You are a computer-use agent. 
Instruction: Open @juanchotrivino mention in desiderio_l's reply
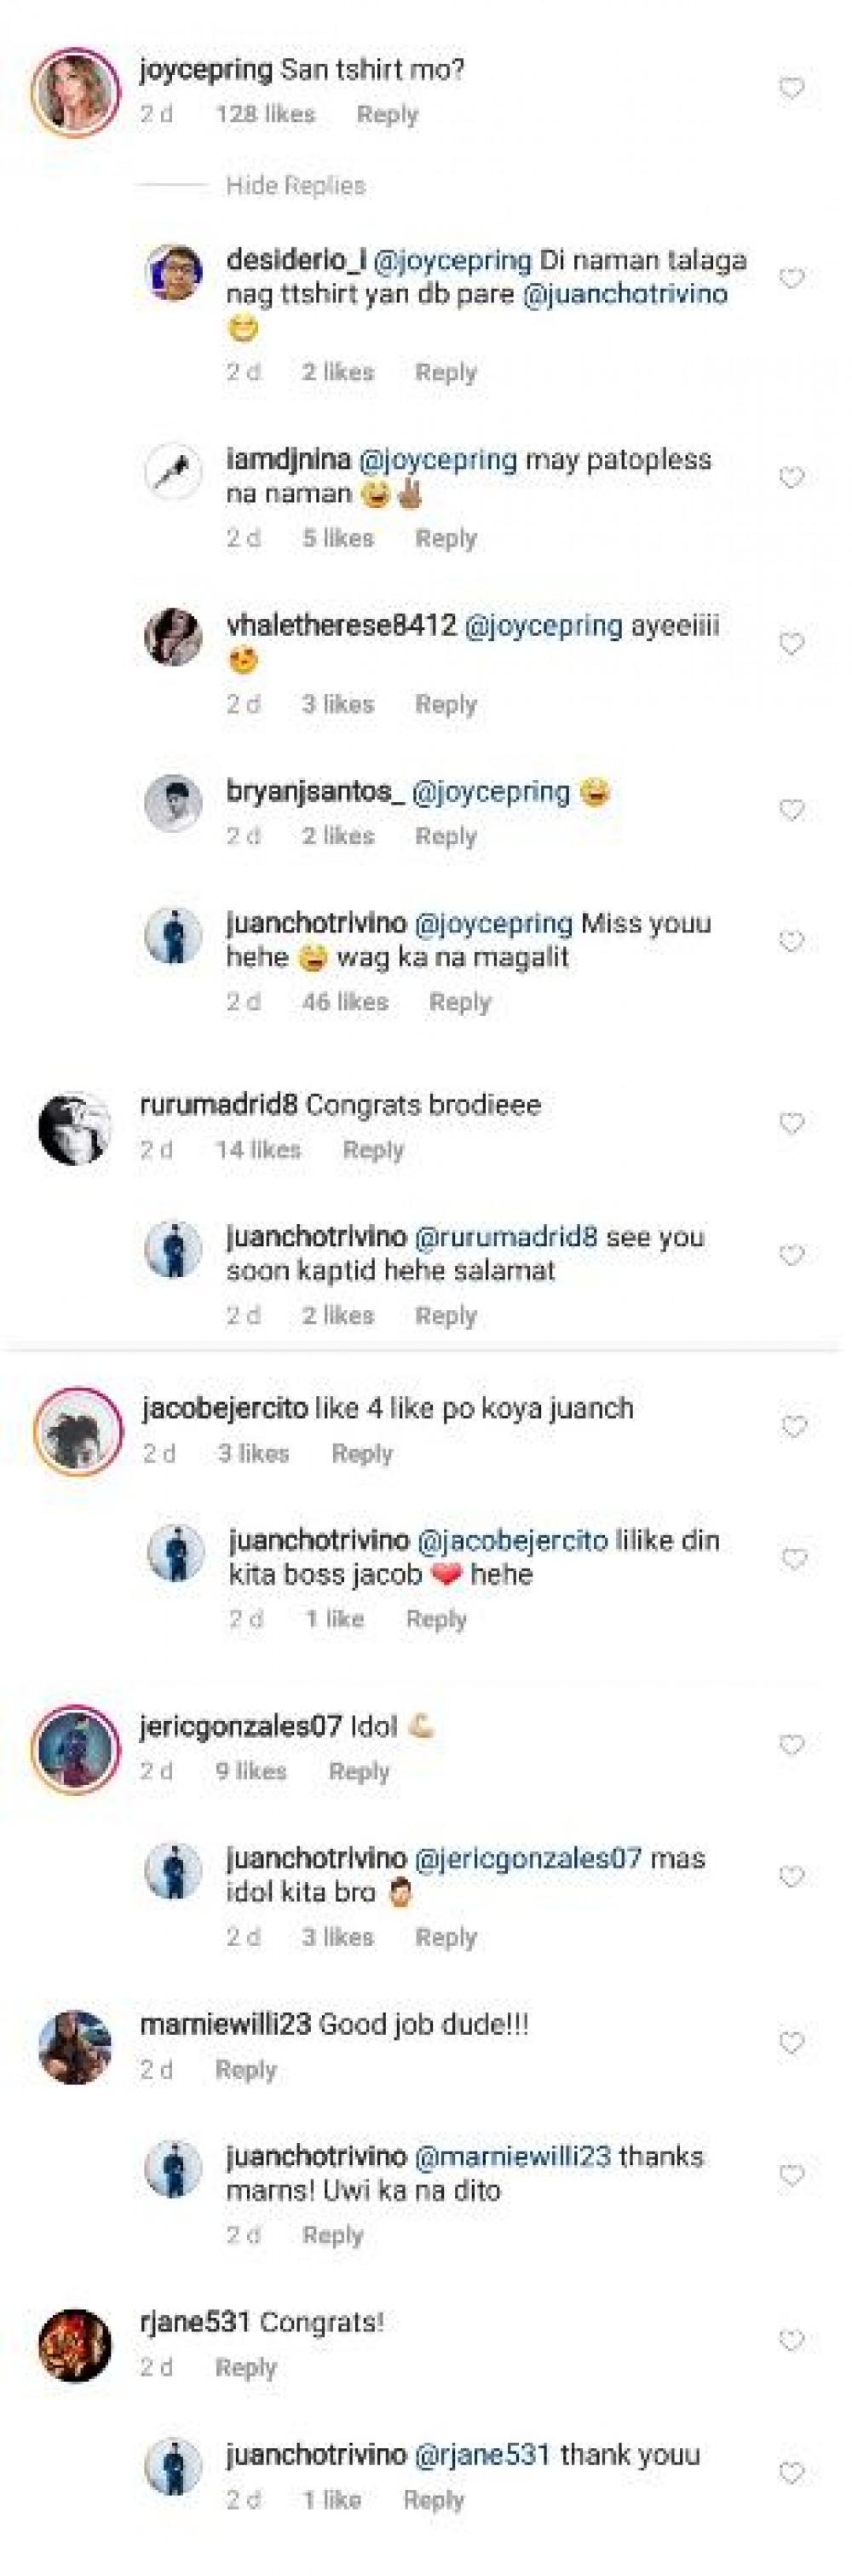625,294
